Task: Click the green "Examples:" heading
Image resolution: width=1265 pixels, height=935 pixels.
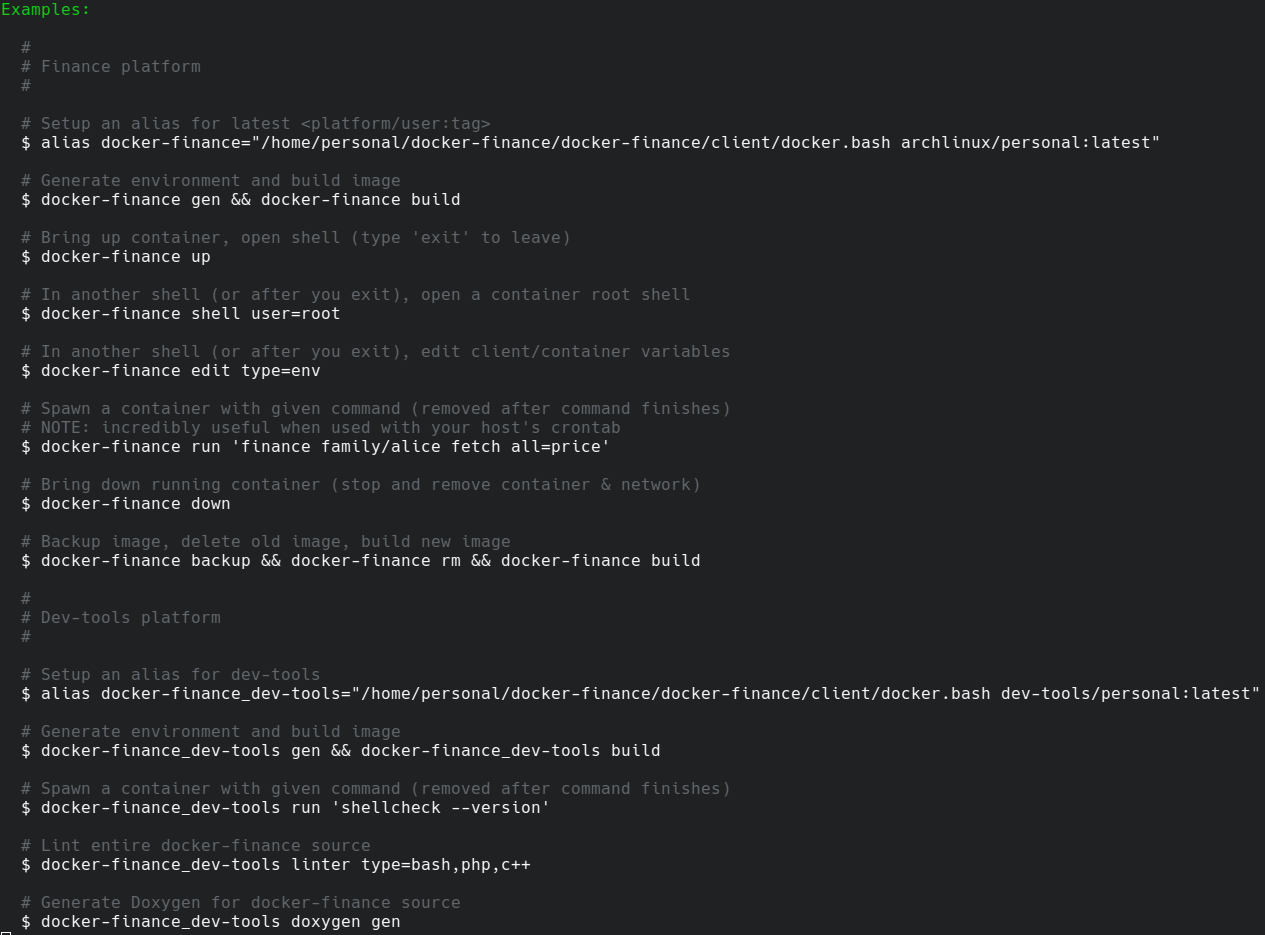Action: pos(45,9)
